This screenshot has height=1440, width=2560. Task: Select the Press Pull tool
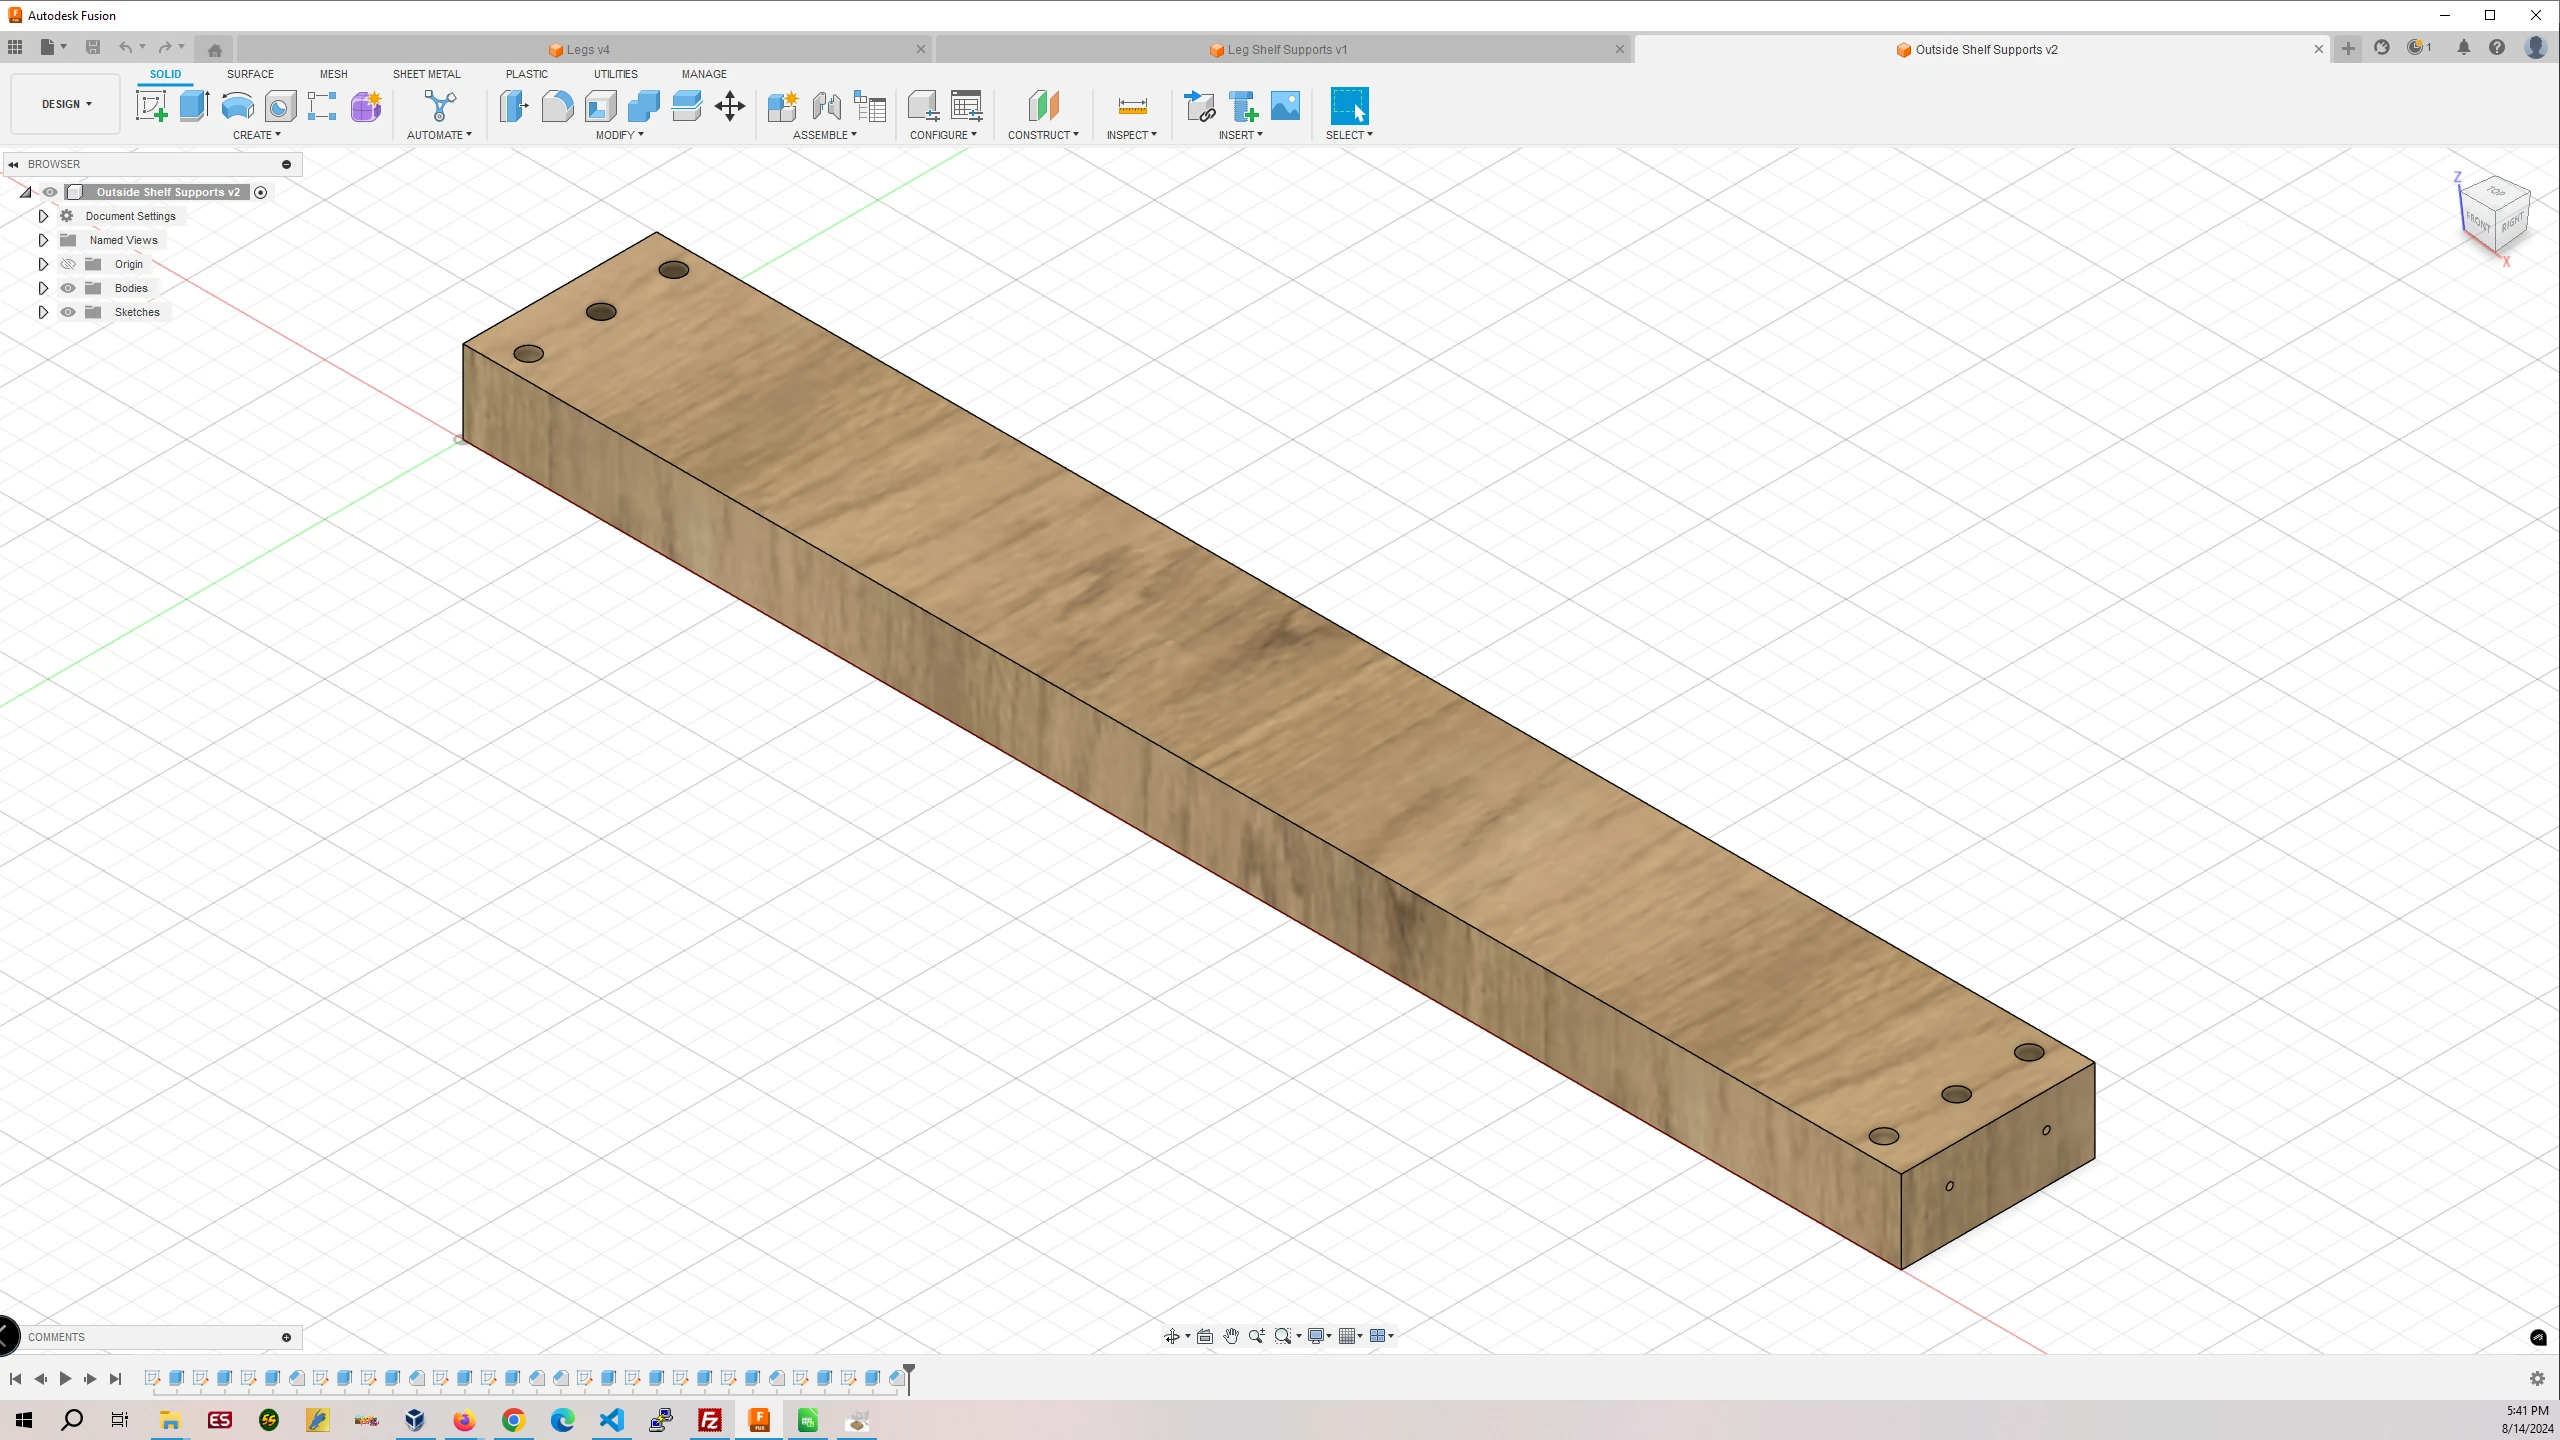[514, 106]
